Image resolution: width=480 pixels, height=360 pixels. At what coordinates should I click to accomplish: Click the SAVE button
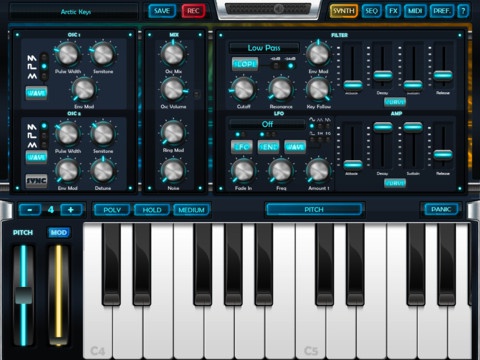162,11
